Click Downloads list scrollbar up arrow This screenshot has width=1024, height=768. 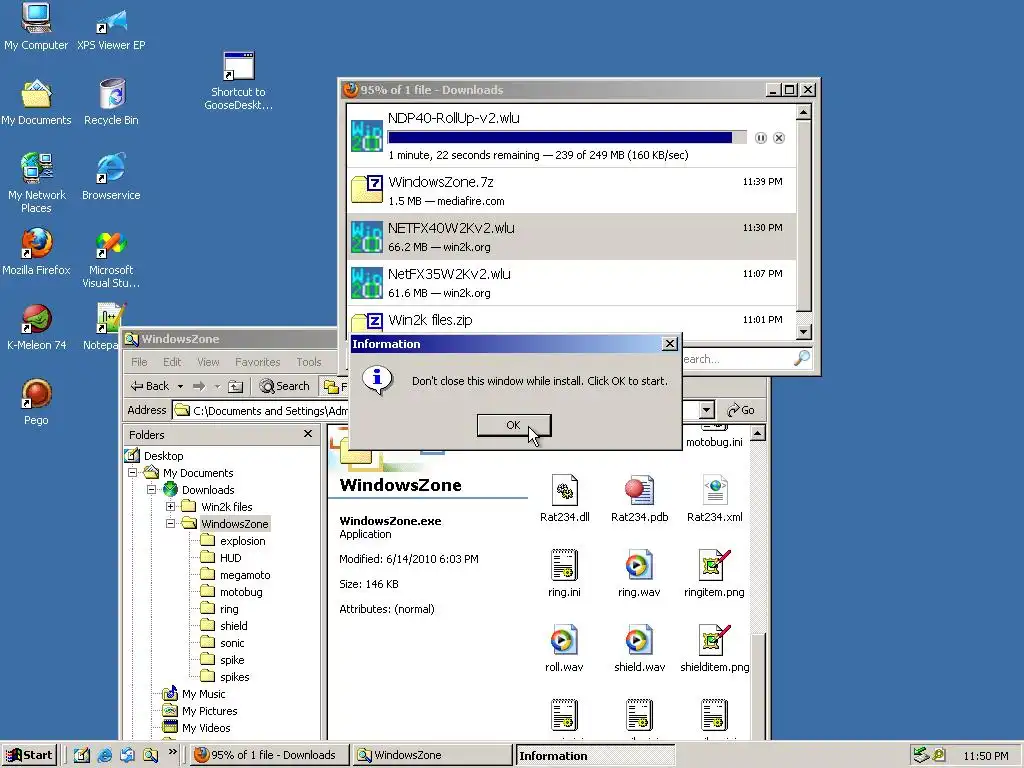[804, 112]
